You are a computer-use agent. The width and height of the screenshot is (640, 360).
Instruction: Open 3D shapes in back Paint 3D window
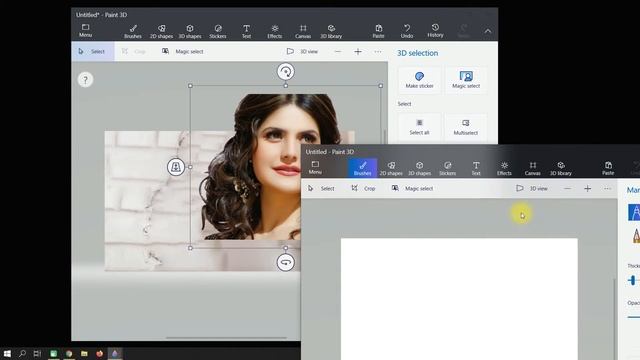coord(190,31)
